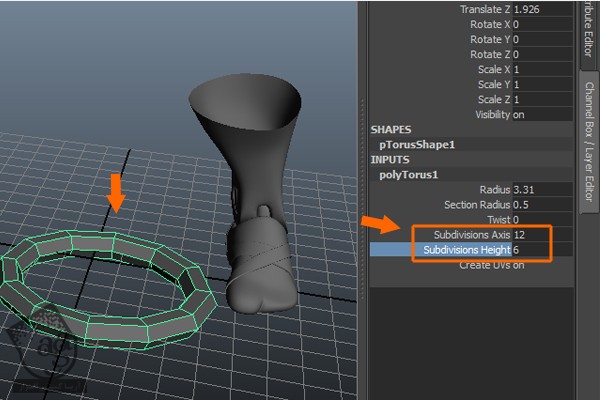Image resolution: width=600 pixels, height=400 pixels.
Task: Select the Scale X value field
Action: 542,69
